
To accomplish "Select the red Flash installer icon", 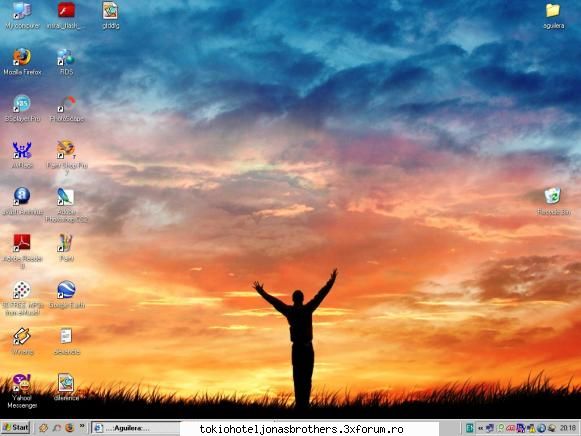I will click(x=66, y=16).
